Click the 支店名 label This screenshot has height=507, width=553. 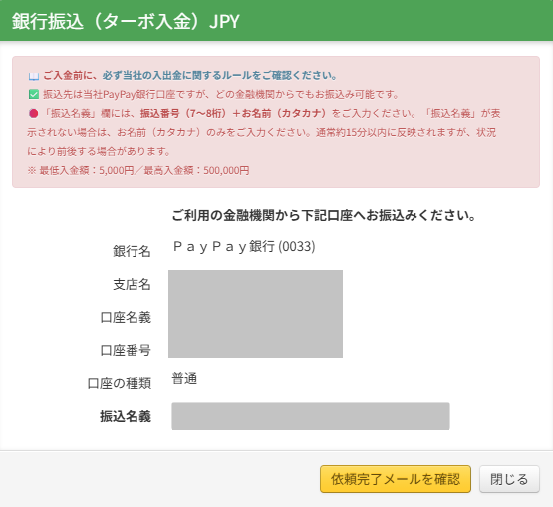click(132, 284)
